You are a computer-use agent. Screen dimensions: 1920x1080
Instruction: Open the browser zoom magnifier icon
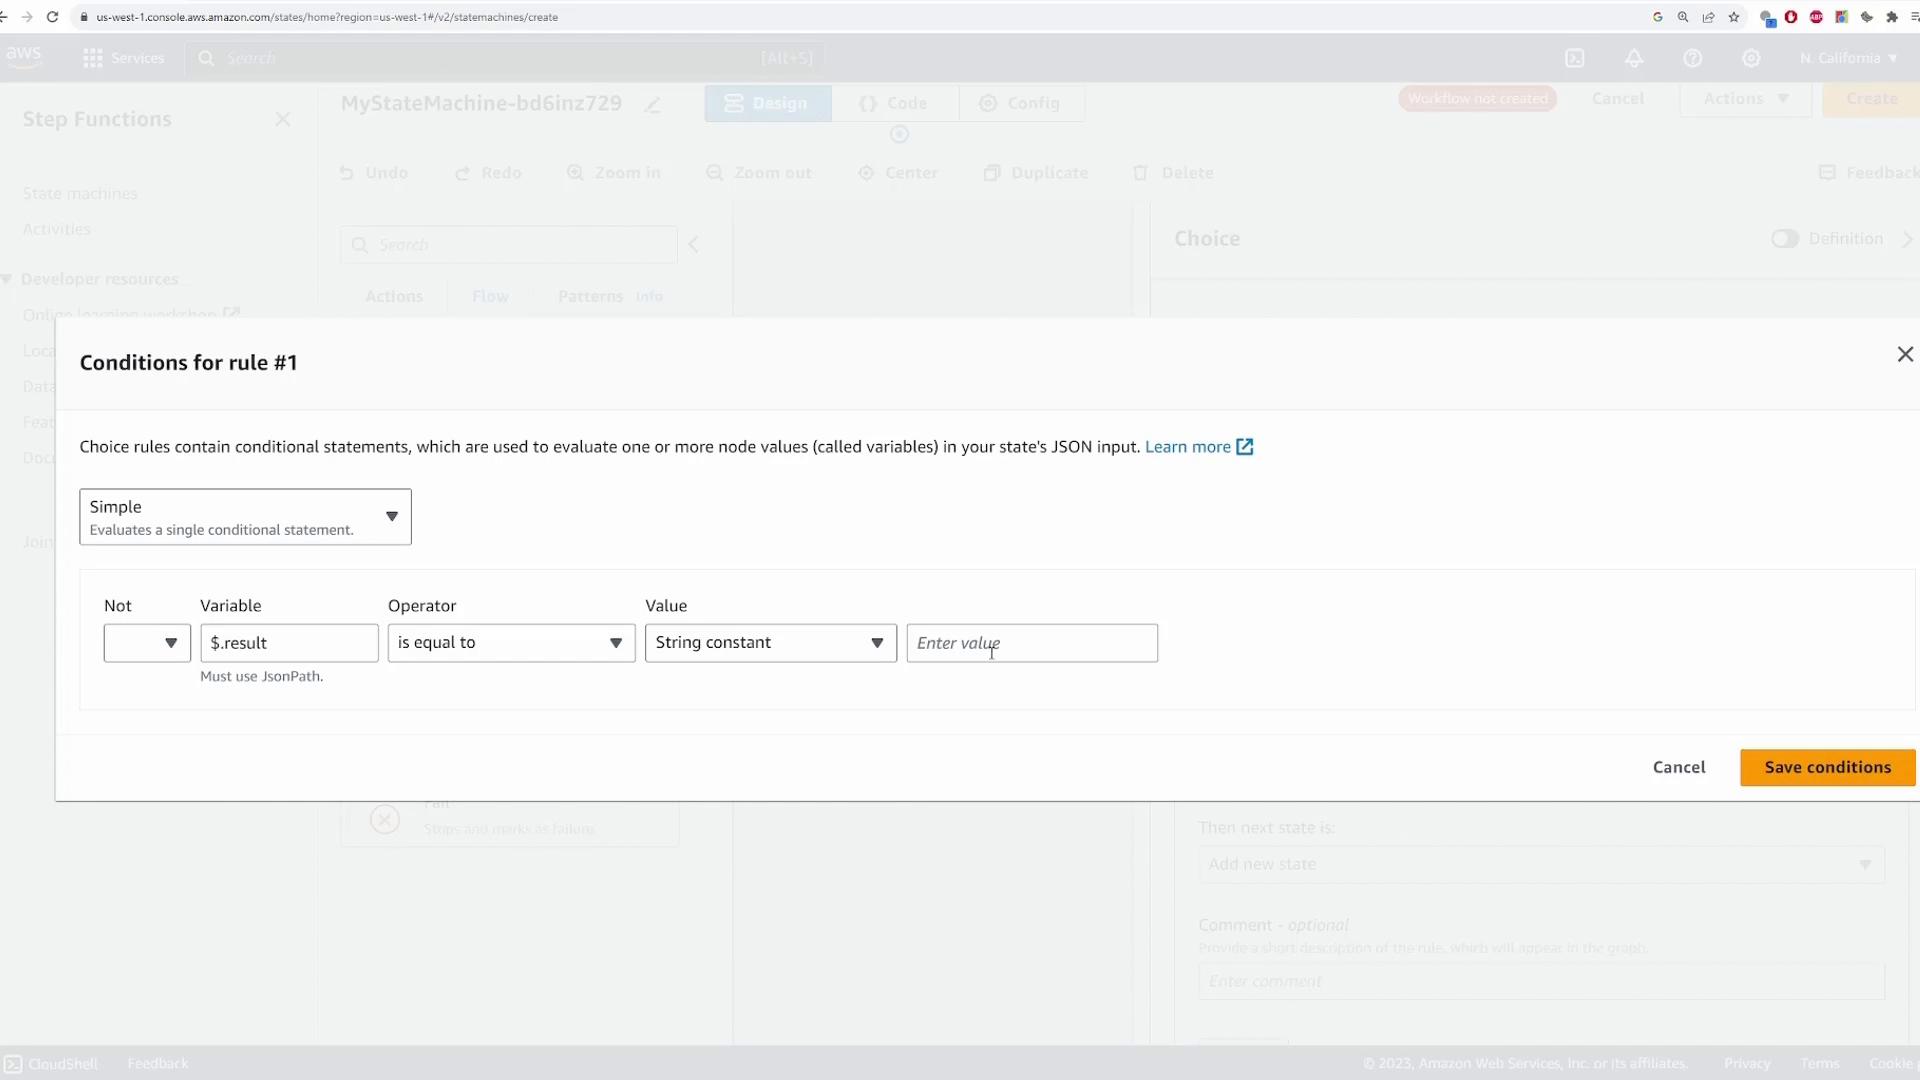pos(1683,17)
